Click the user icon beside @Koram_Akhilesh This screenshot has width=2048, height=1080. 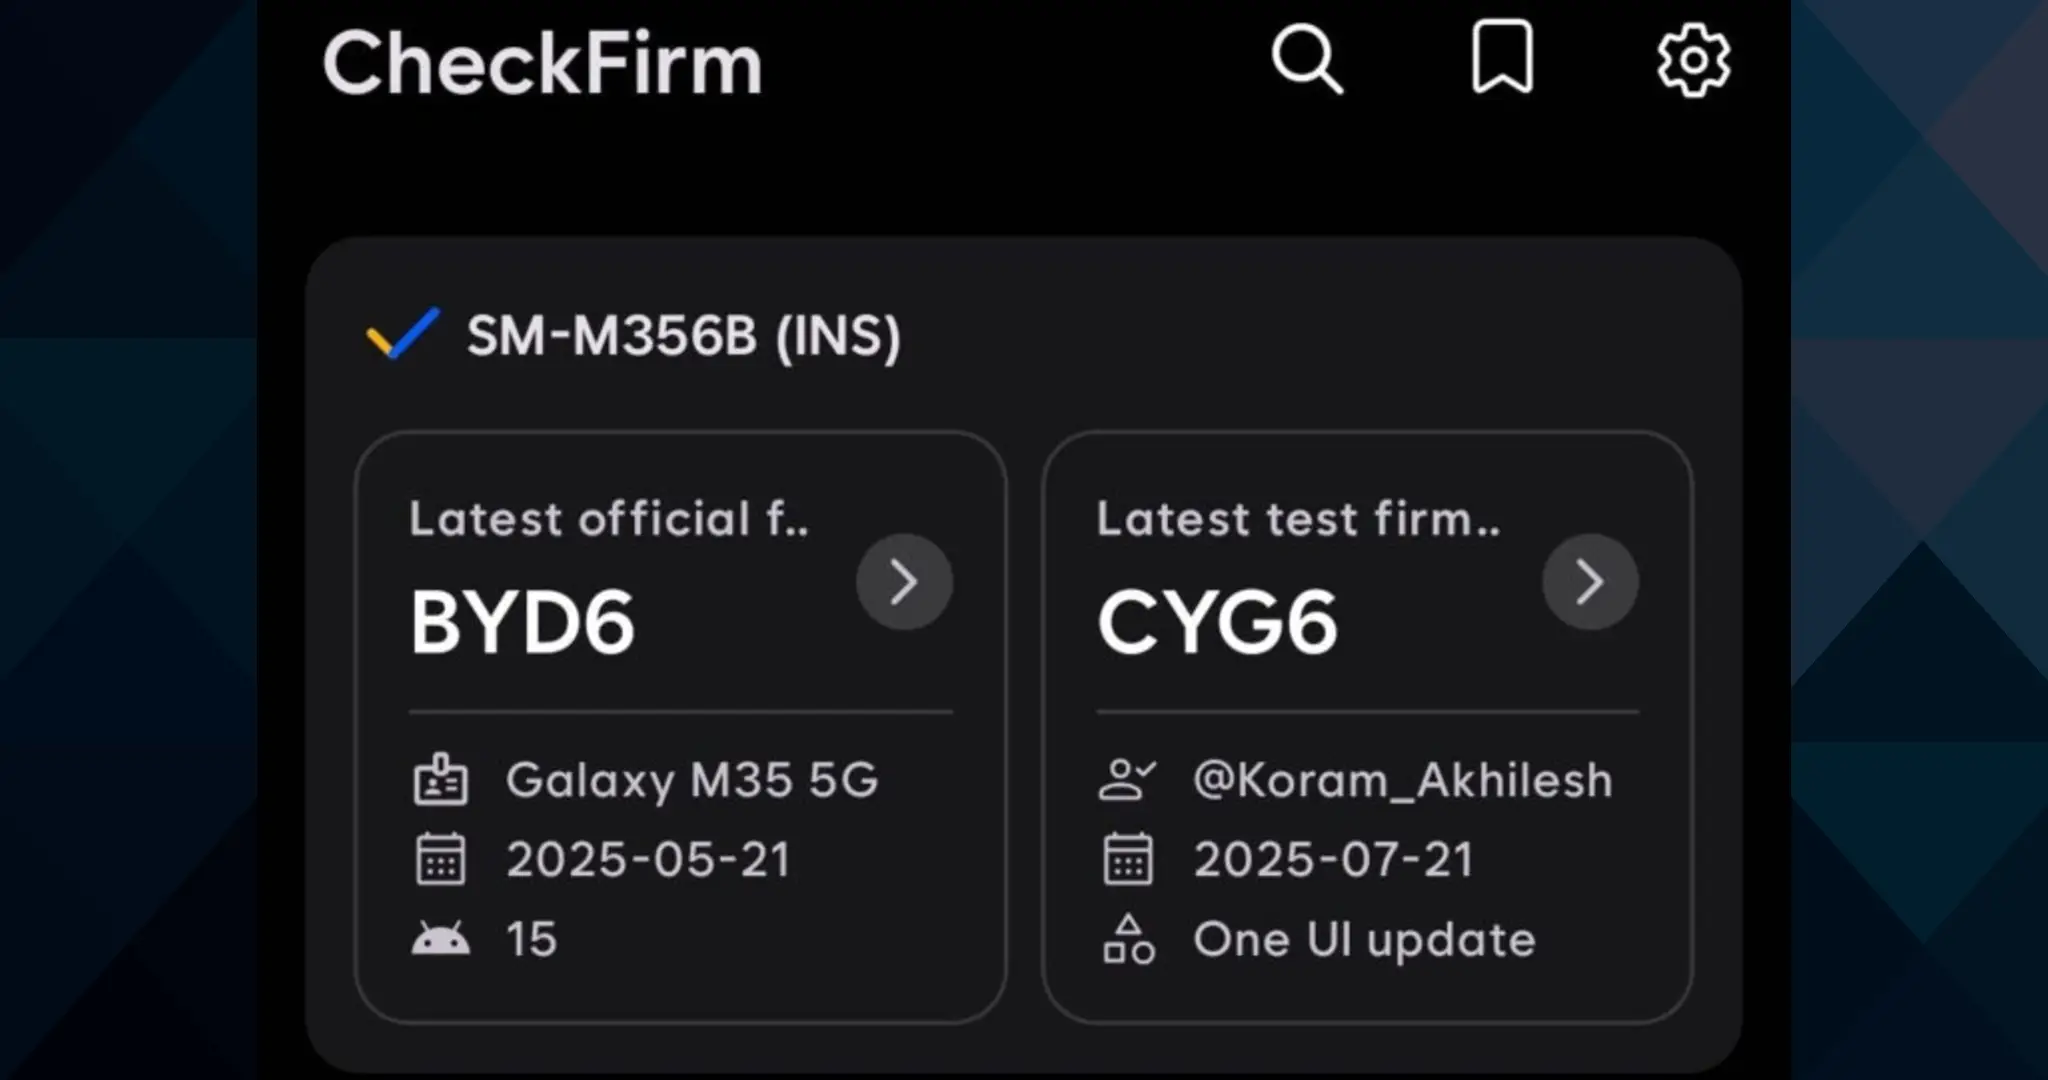tap(1127, 780)
